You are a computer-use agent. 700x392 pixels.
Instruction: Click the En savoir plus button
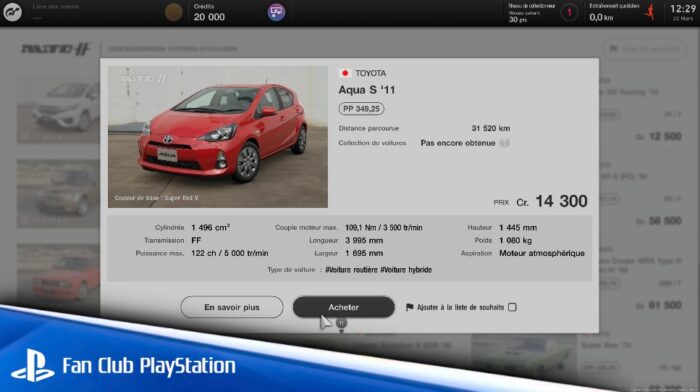point(232,307)
